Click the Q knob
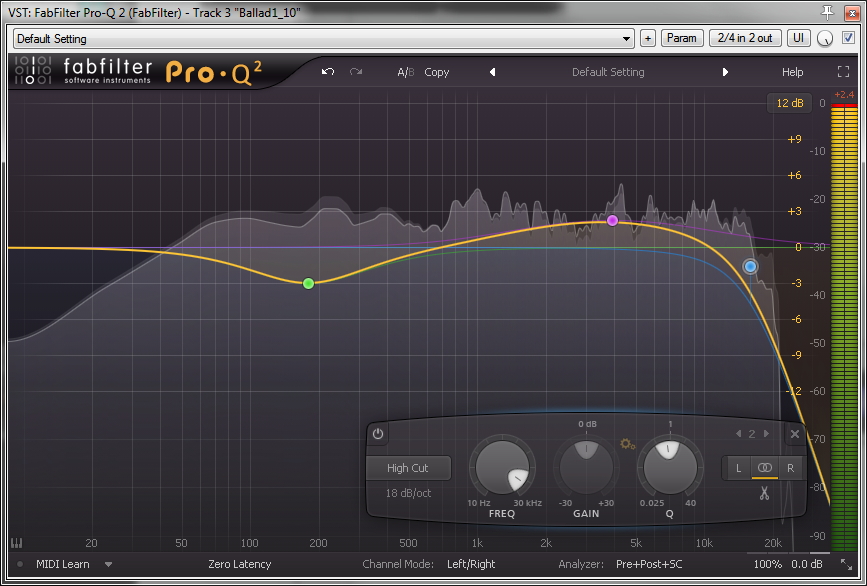 tap(670, 468)
